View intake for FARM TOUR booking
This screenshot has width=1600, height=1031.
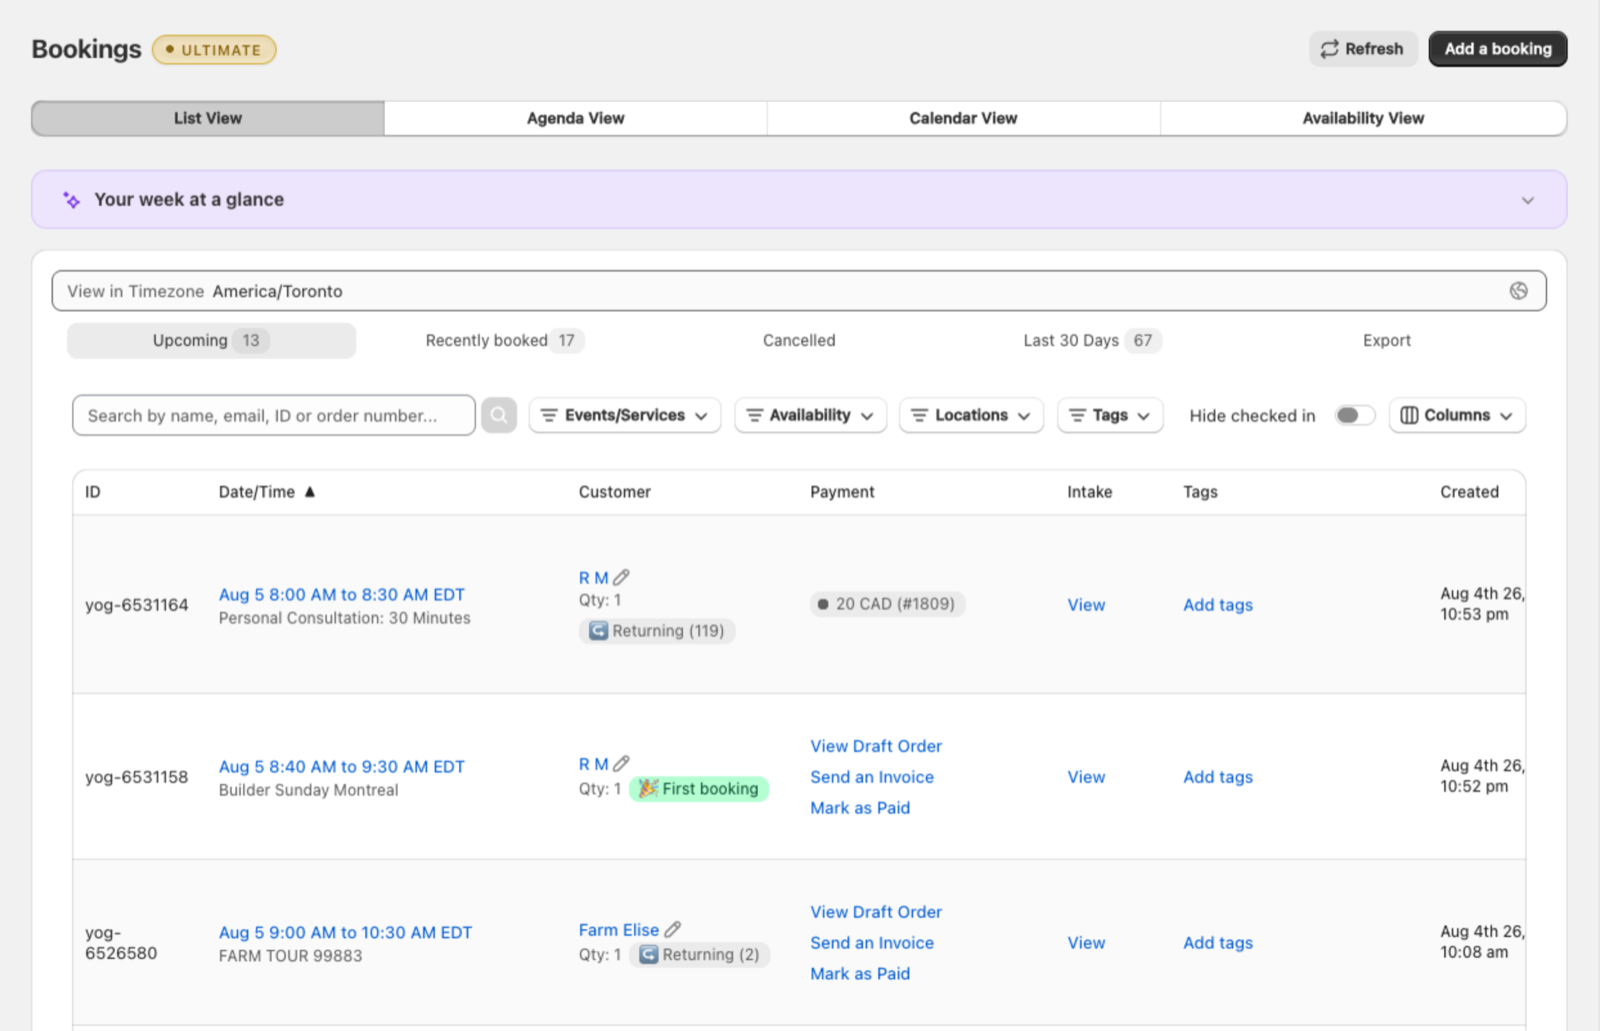coord(1086,943)
